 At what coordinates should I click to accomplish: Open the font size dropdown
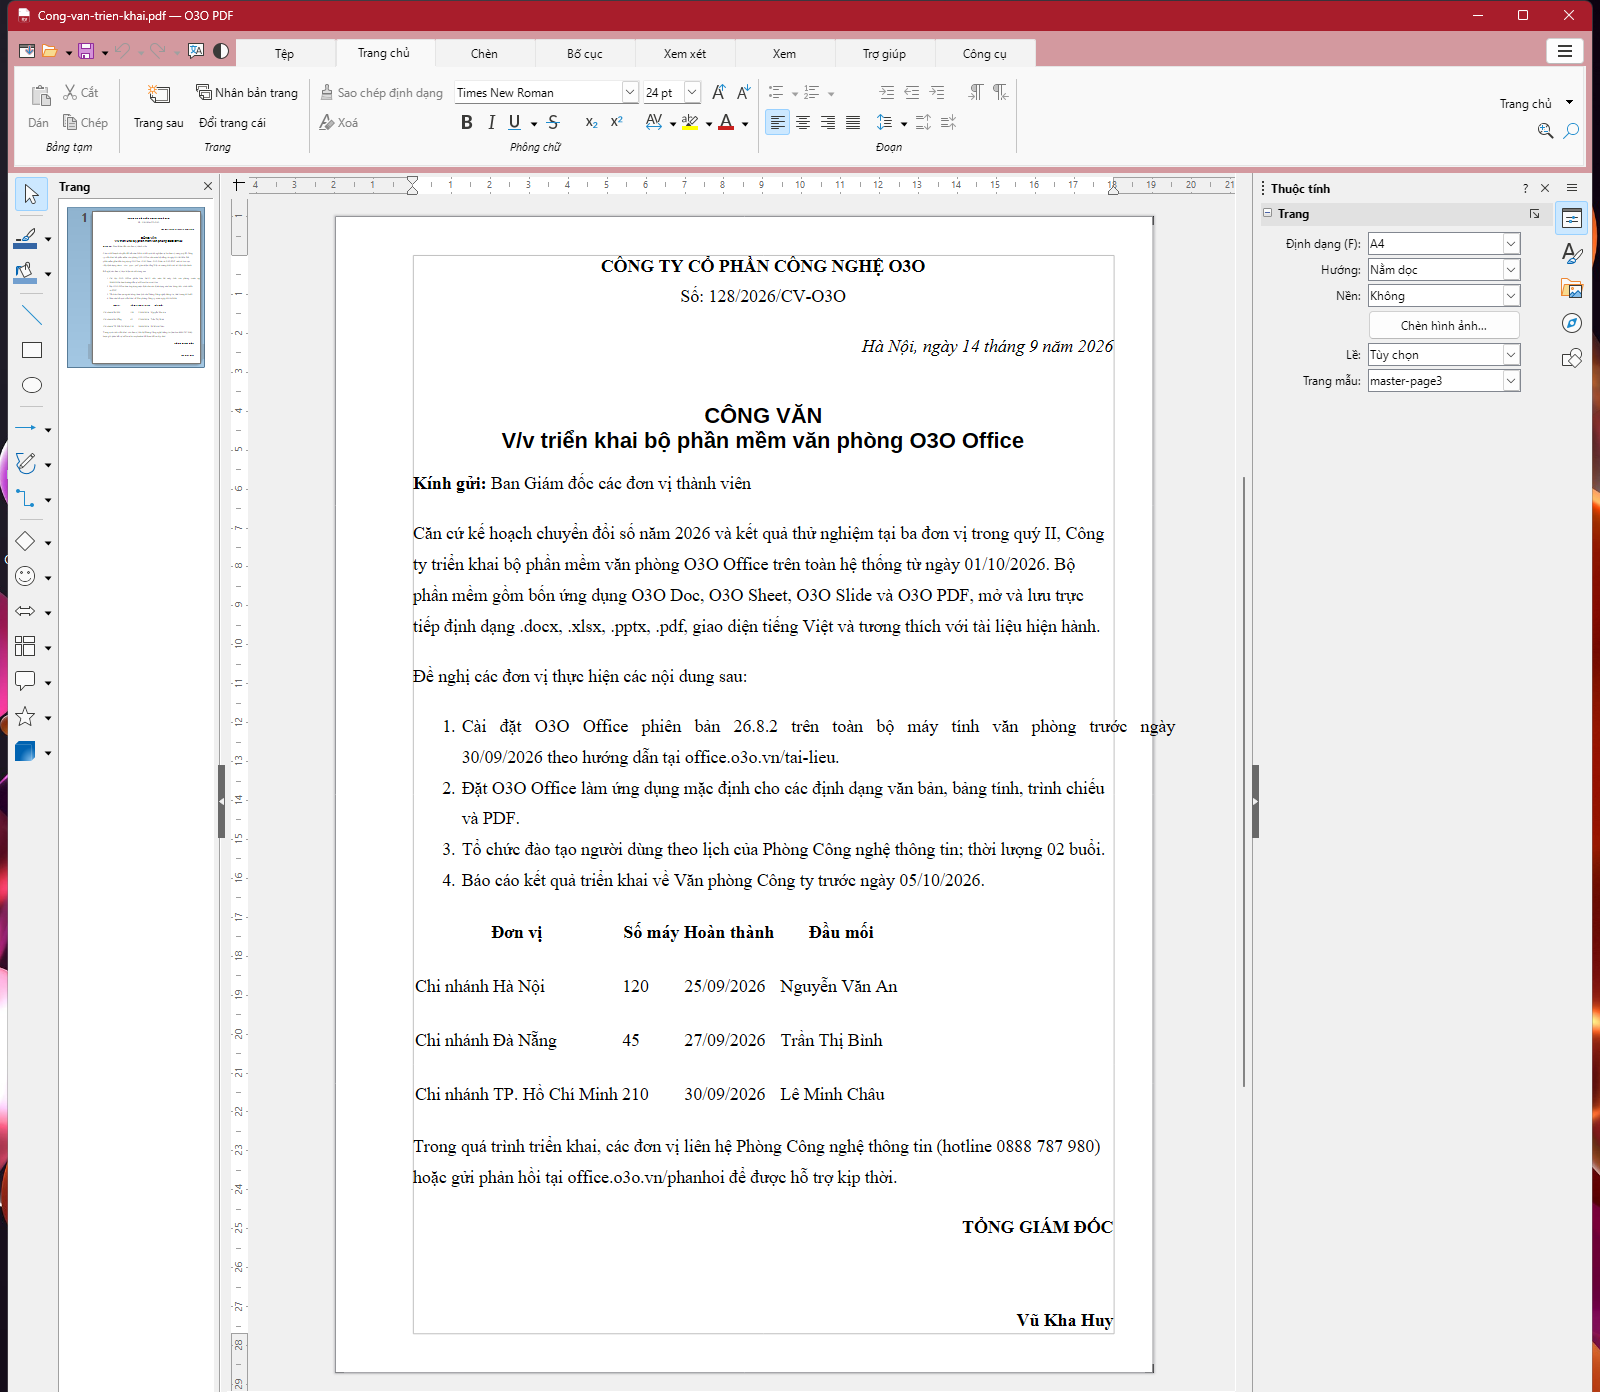(x=692, y=92)
